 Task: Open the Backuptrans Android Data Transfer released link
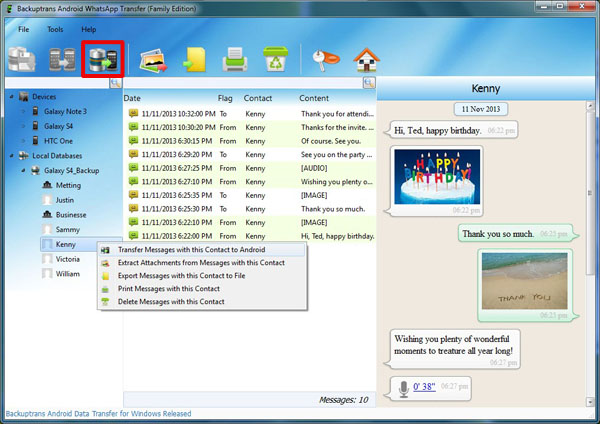pos(98,414)
